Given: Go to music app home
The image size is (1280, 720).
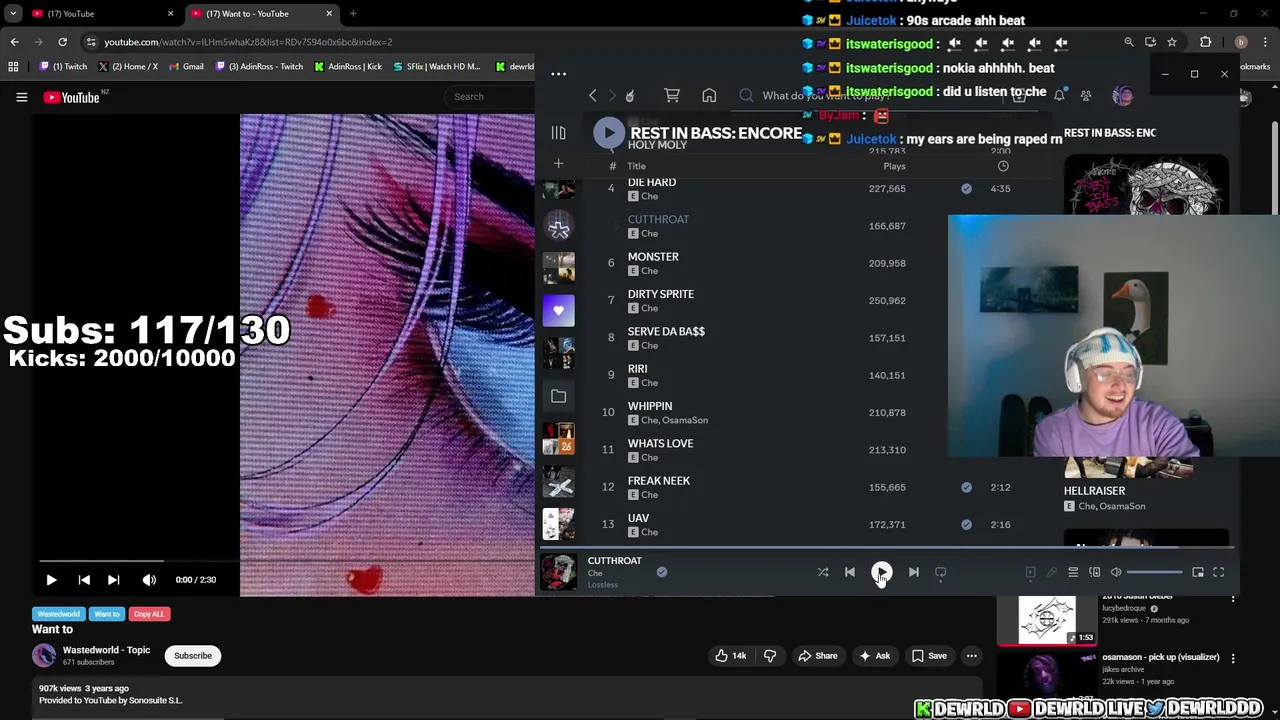Looking at the screenshot, I should tap(709, 96).
